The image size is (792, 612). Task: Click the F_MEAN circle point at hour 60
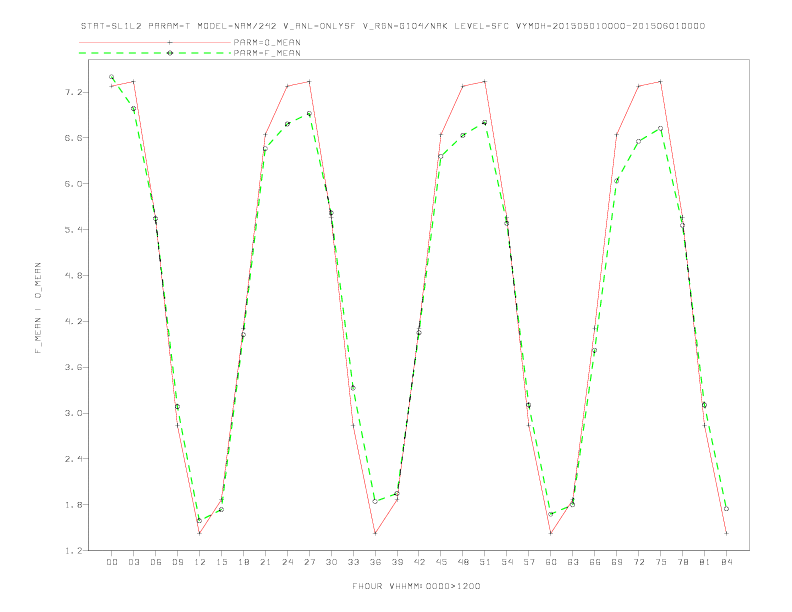(x=551, y=514)
